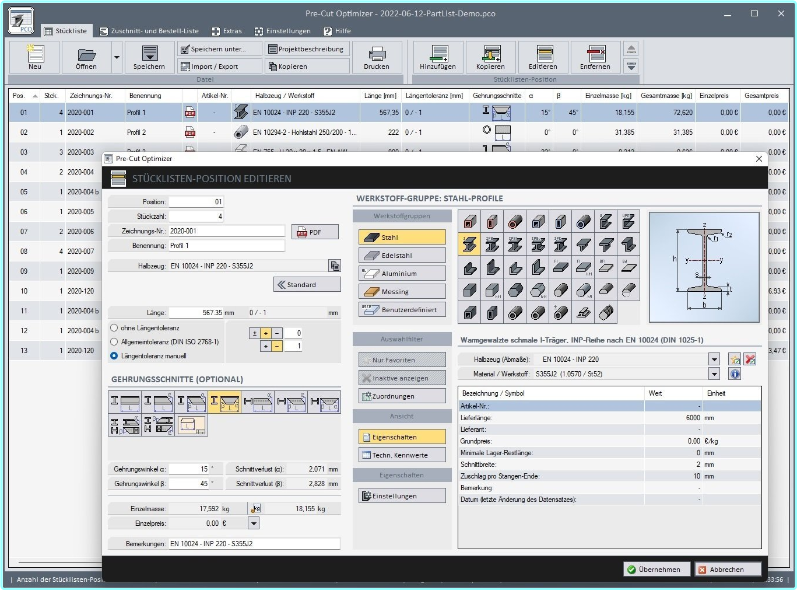Select the red square hollow section profile icon
The width and height of the screenshot is (797, 590).
coord(469,222)
